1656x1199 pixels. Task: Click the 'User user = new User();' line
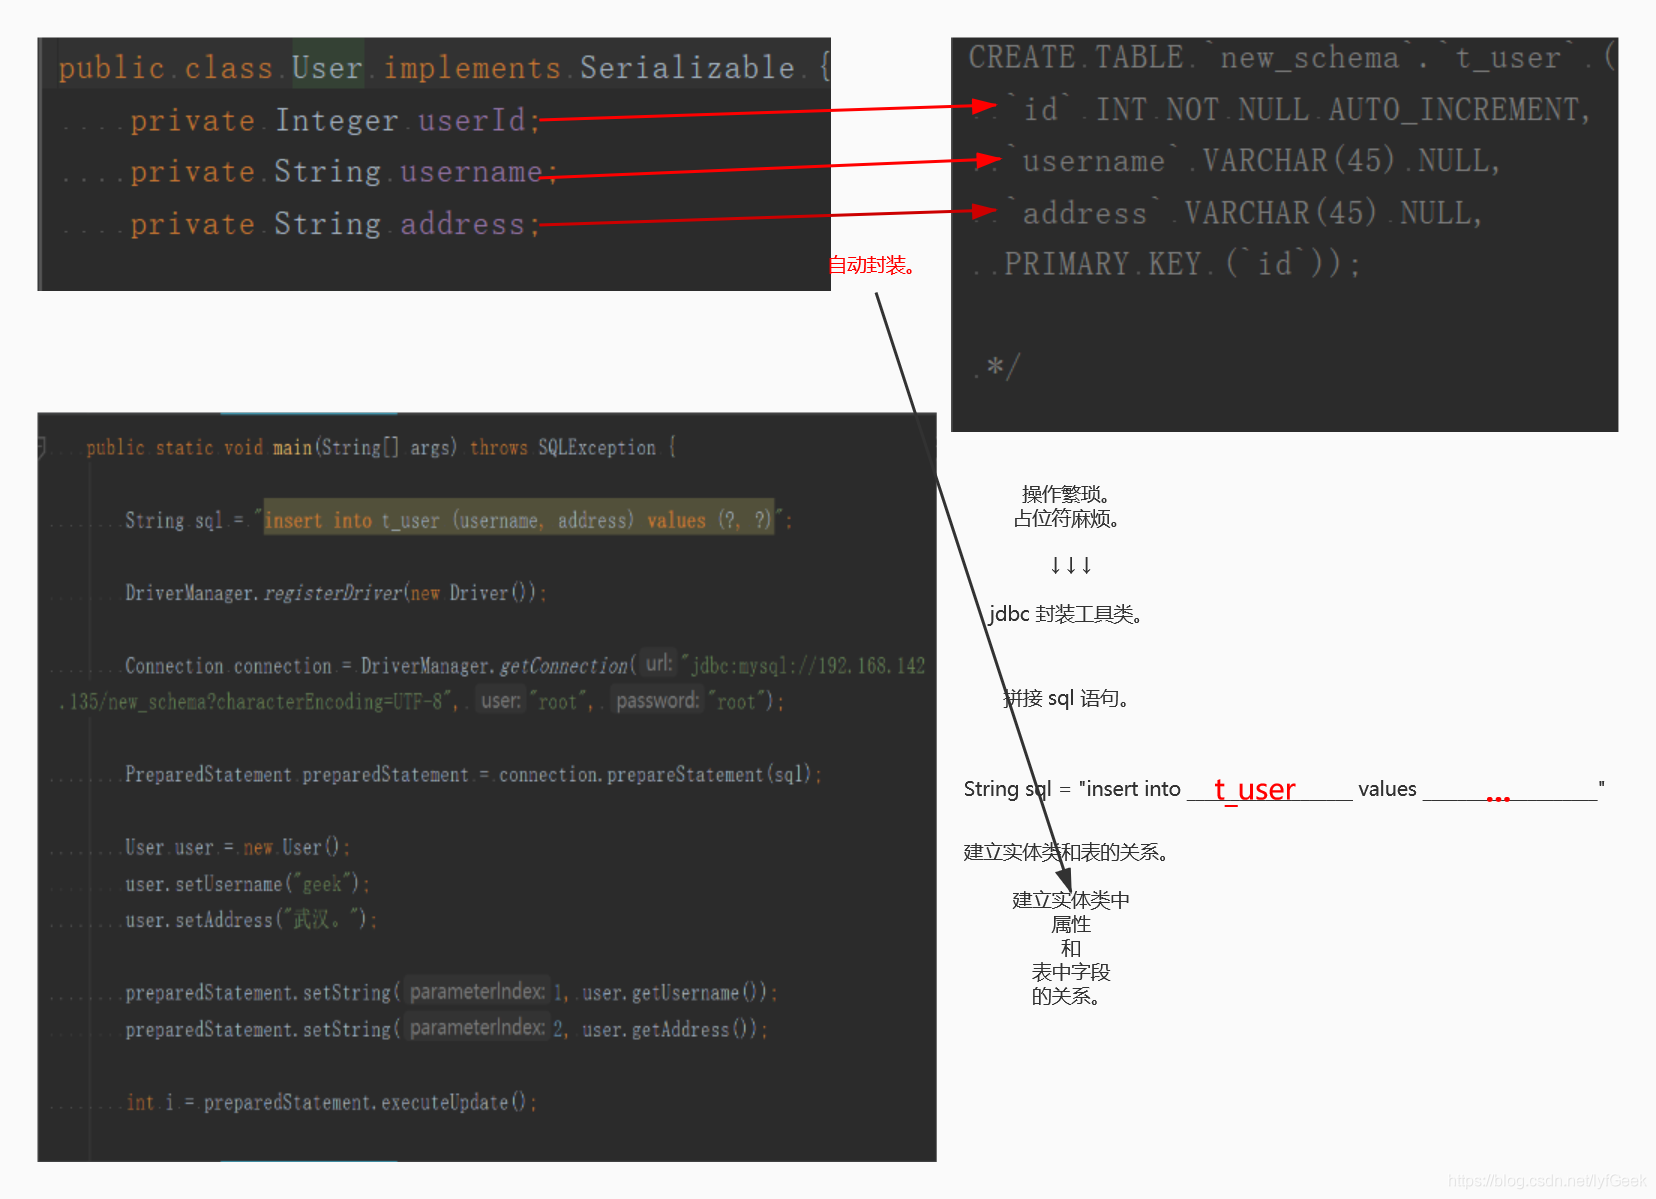237,848
